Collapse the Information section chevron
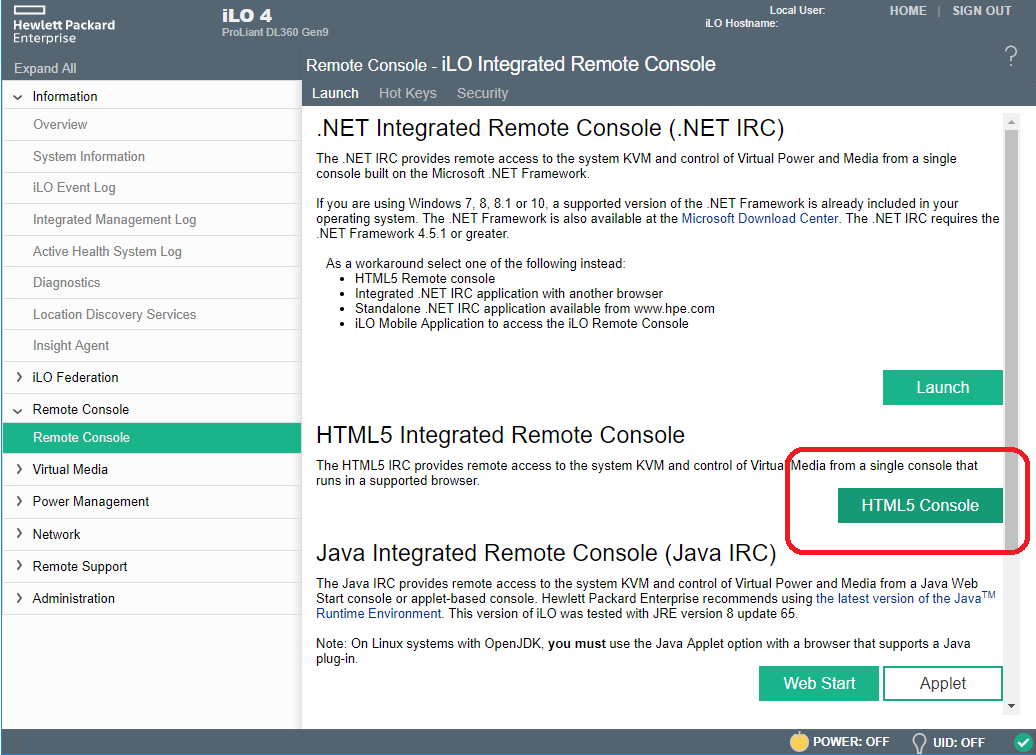 tap(18, 97)
